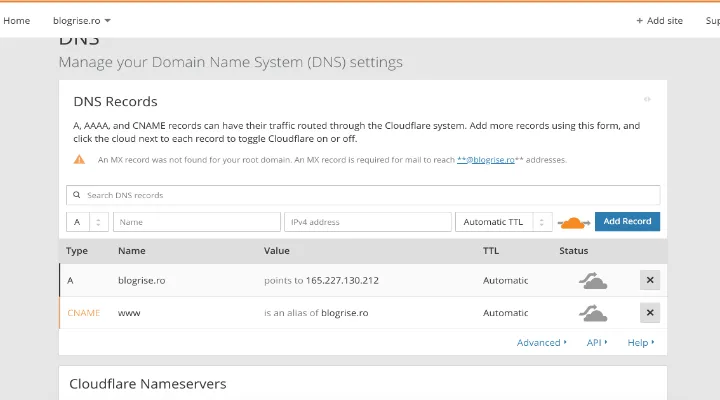720x400 pixels.
Task: Click the IPv4 address input field
Action: click(x=368, y=222)
